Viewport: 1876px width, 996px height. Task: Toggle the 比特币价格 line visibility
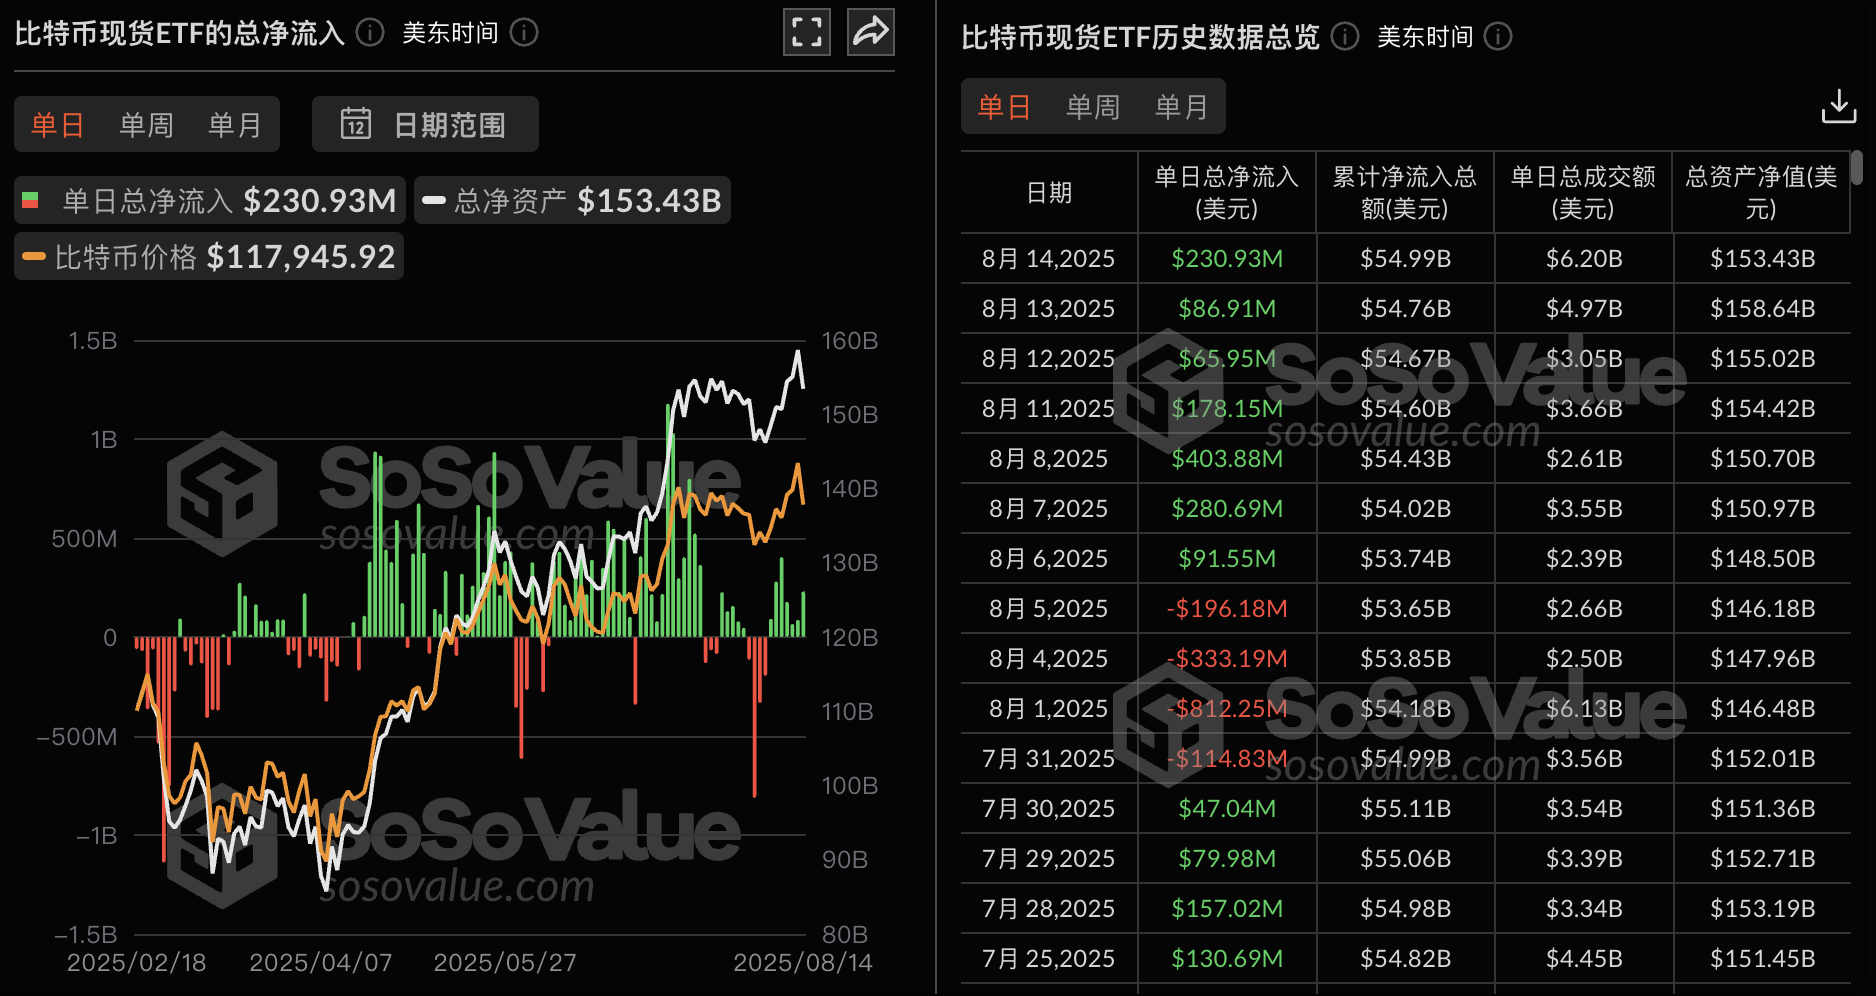tap(209, 256)
